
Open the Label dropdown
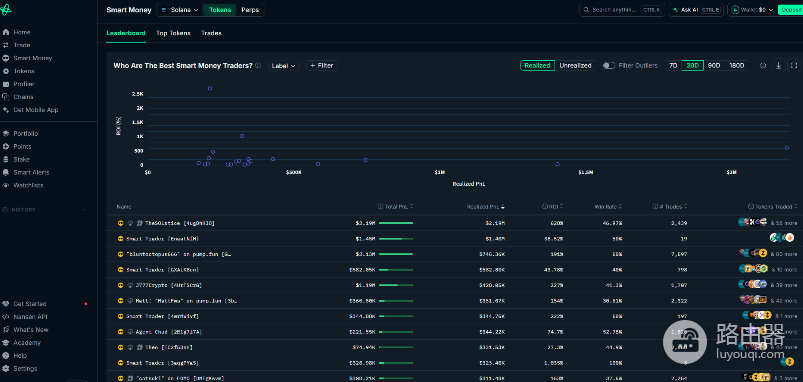[x=283, y=66]
